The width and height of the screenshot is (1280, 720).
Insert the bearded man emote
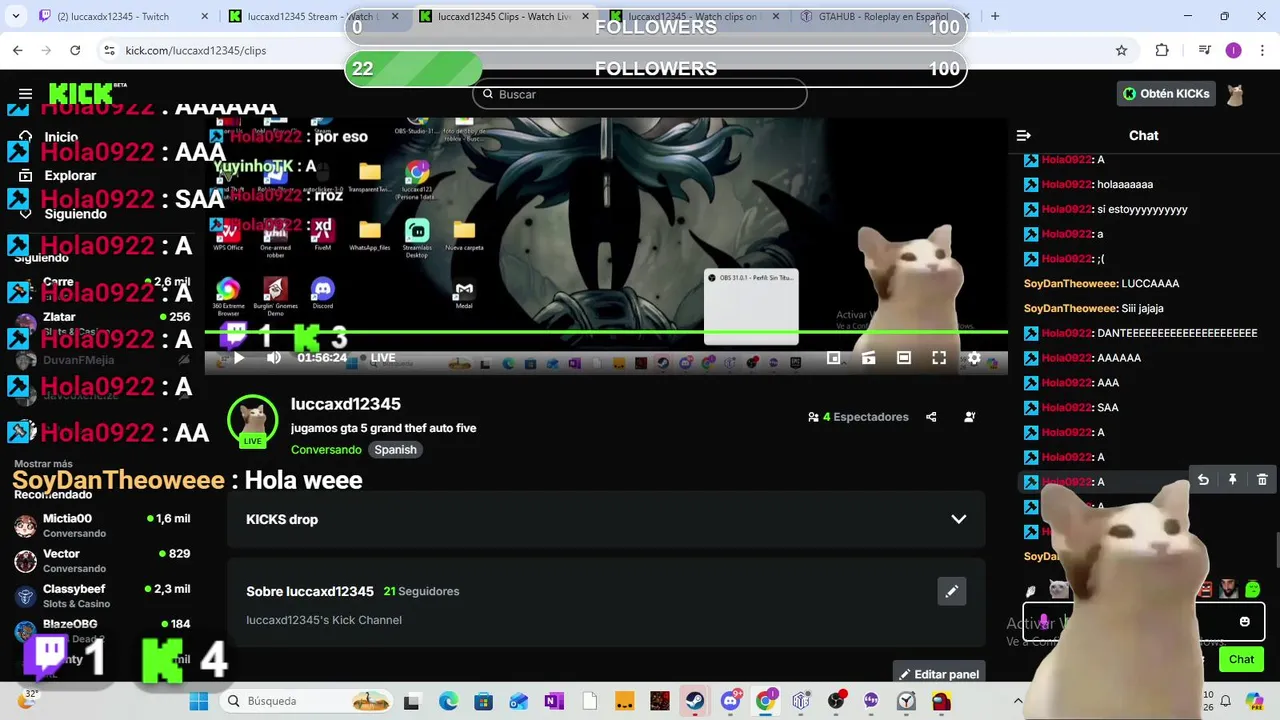click(x=1228, y=590)
